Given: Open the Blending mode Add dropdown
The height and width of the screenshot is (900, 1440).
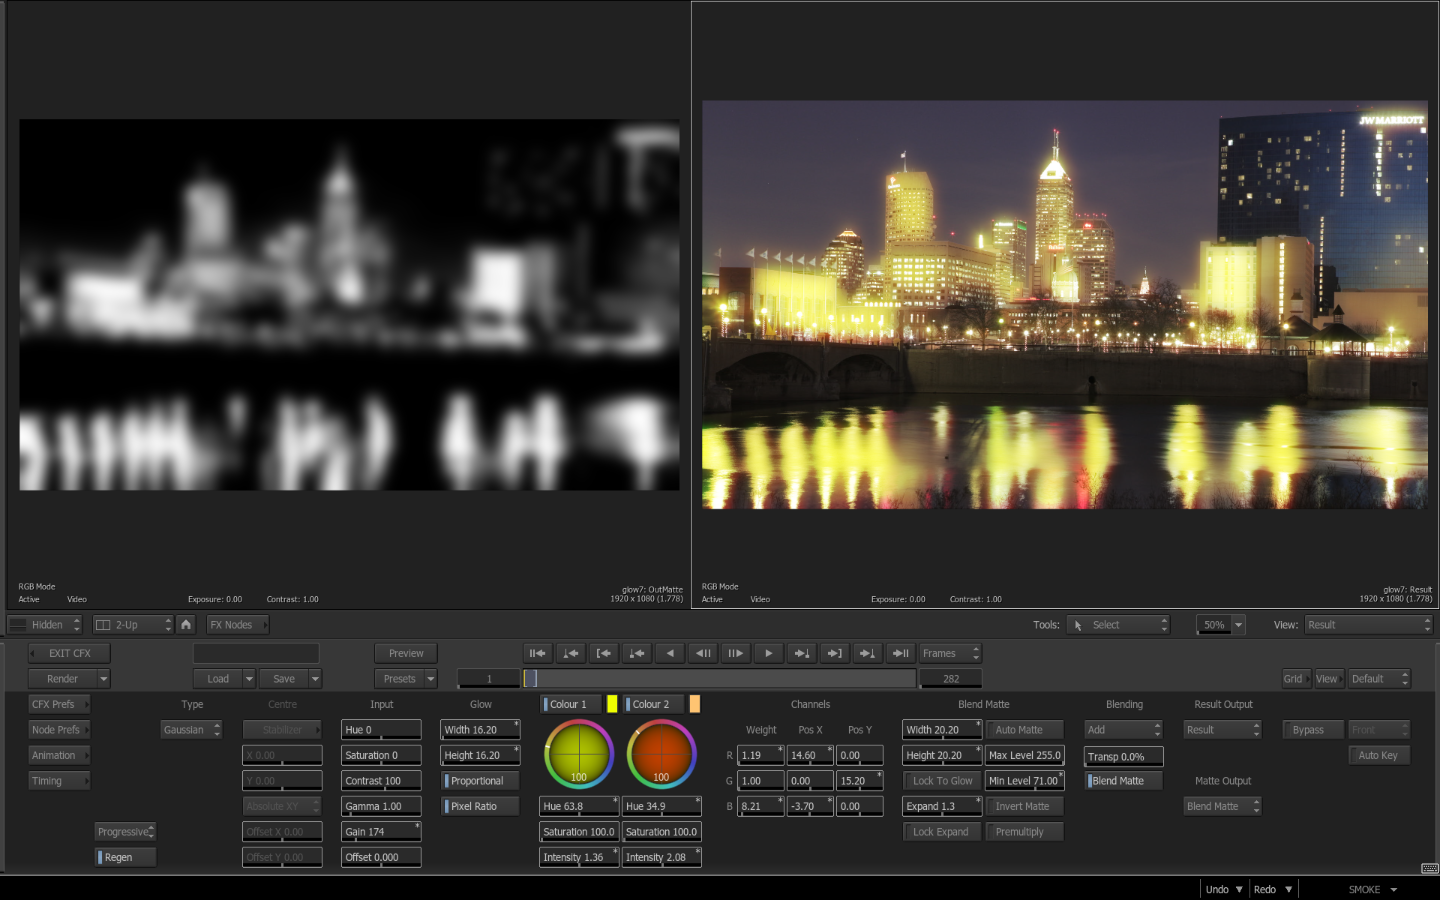Looking at the screenshot, I should pos(1124,730).
